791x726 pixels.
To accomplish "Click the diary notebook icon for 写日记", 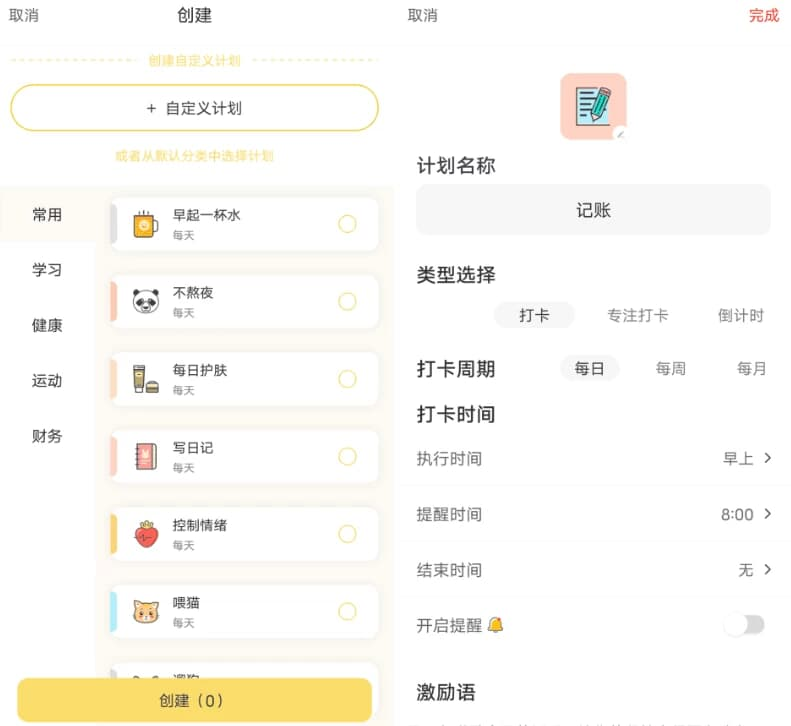I will point(146,457).
